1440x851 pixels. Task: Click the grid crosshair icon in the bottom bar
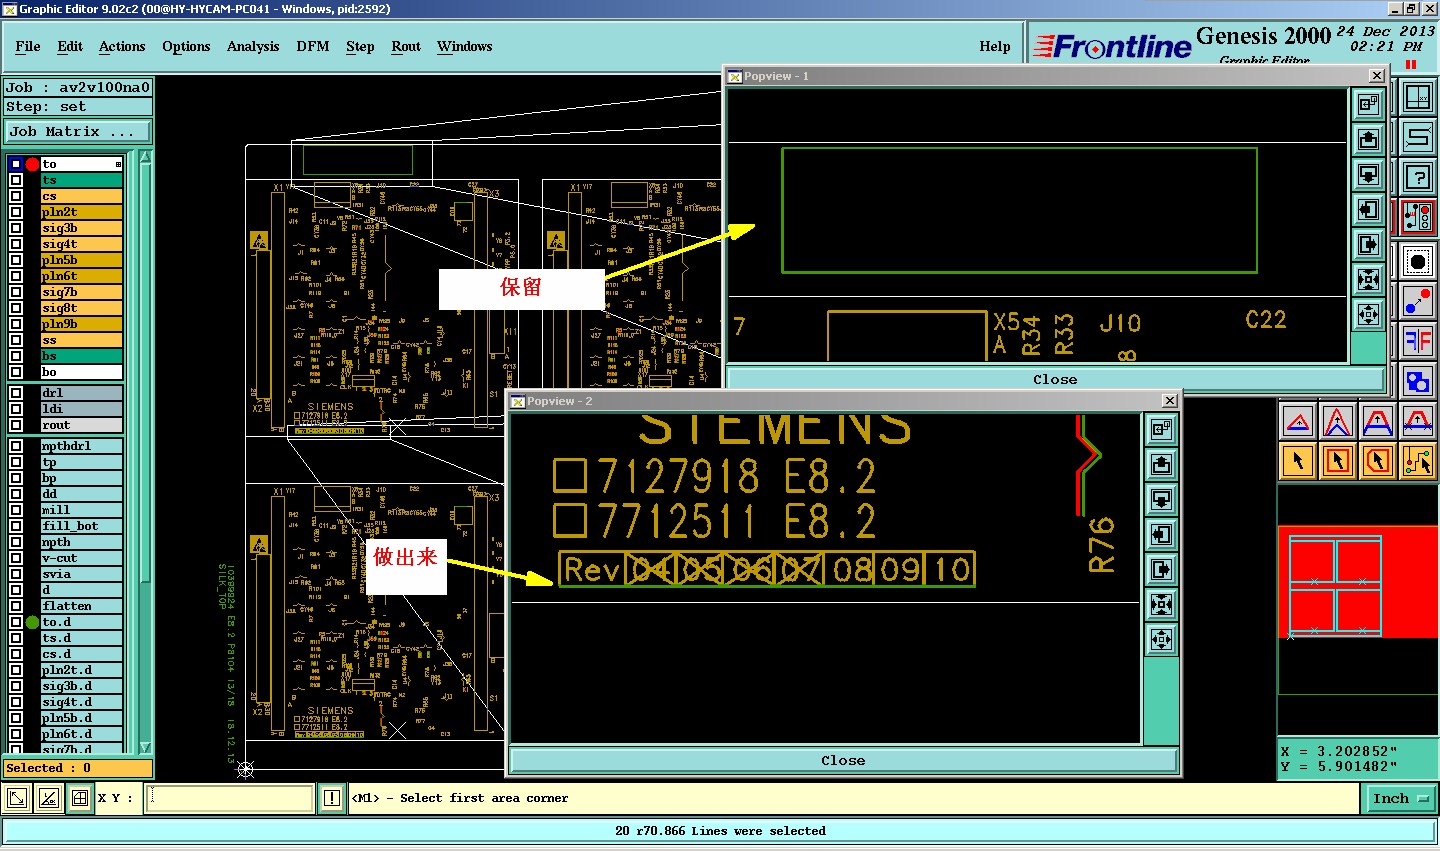[79, 798]
